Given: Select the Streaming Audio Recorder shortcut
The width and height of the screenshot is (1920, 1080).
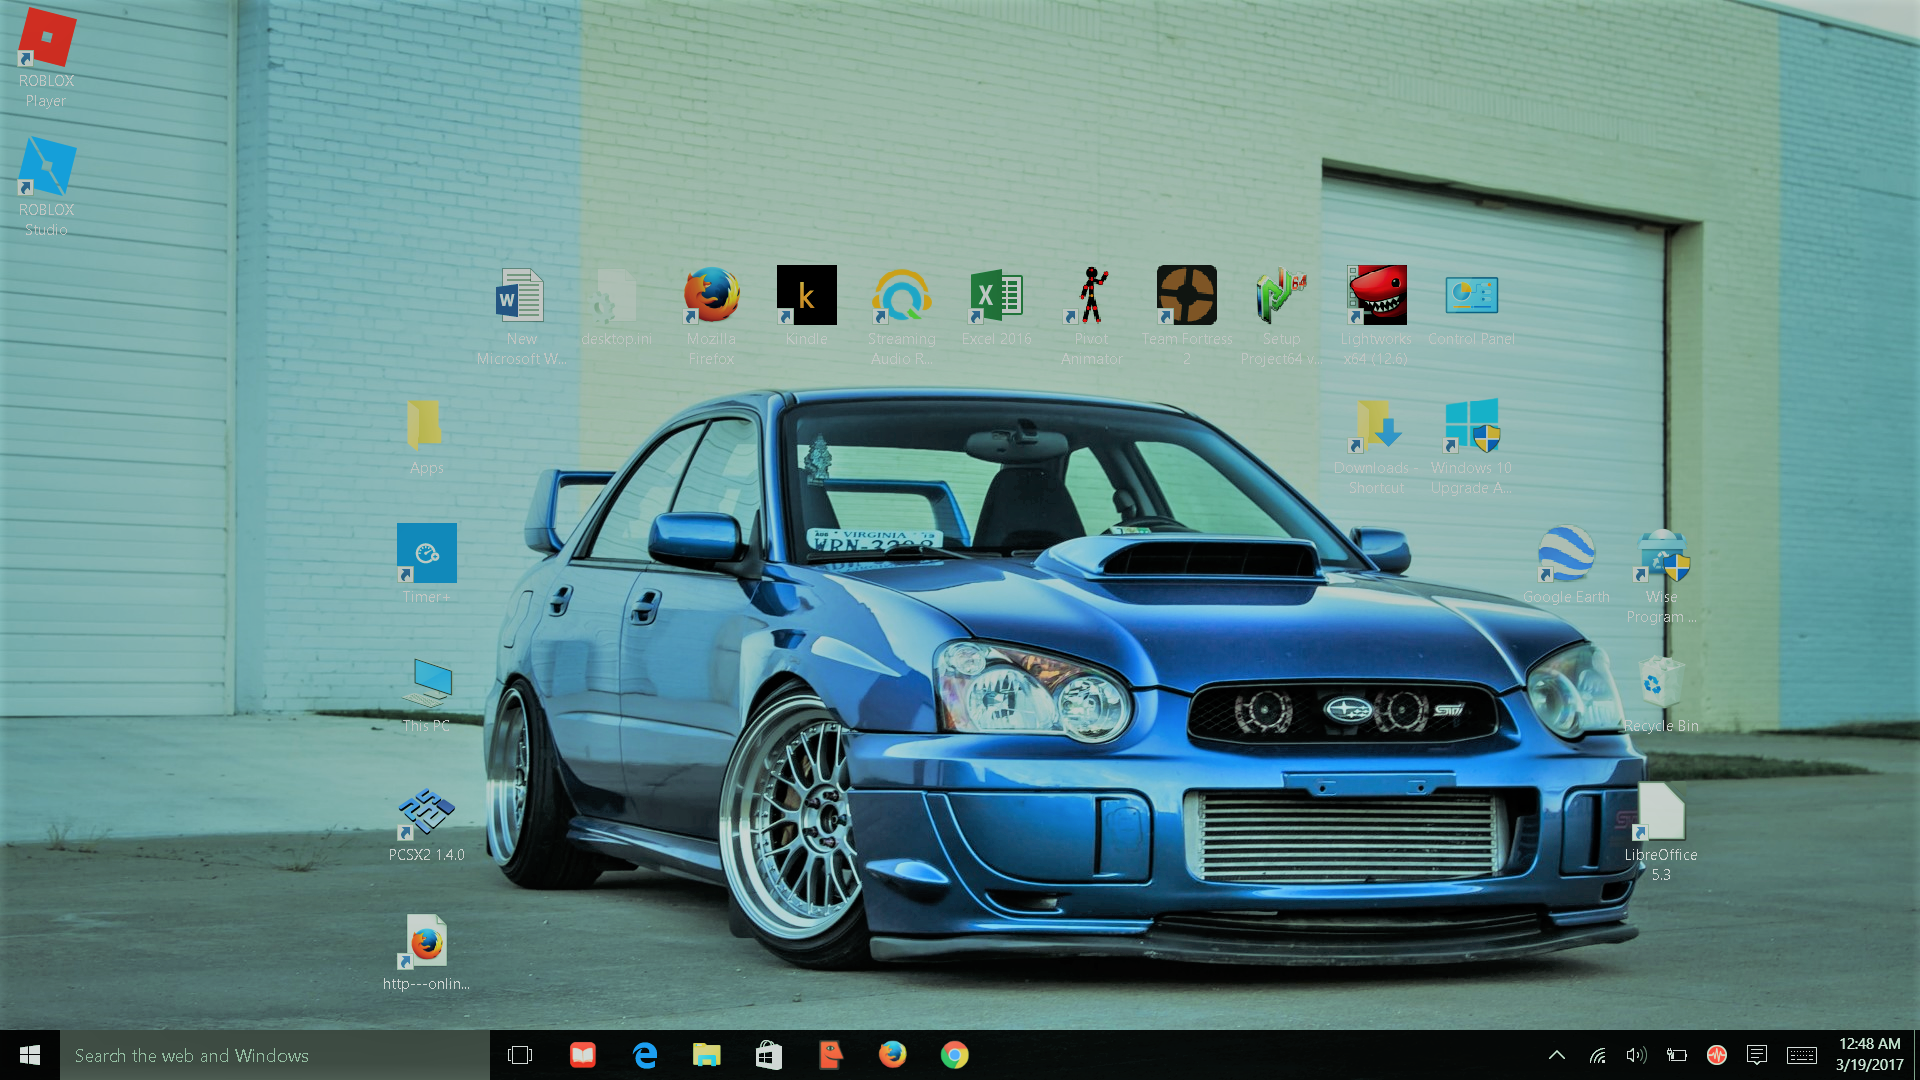Looking at the screenshot, I should (x=901, y=315).
